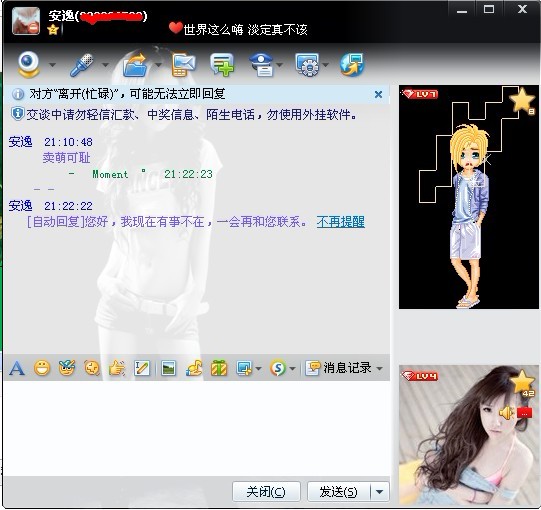Expand the search options arrow
The height and width of the screenshot is (510, 541).
292,369
